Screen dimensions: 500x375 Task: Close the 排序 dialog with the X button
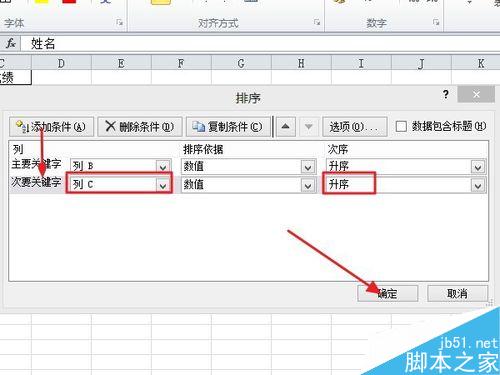pos(476,95)
